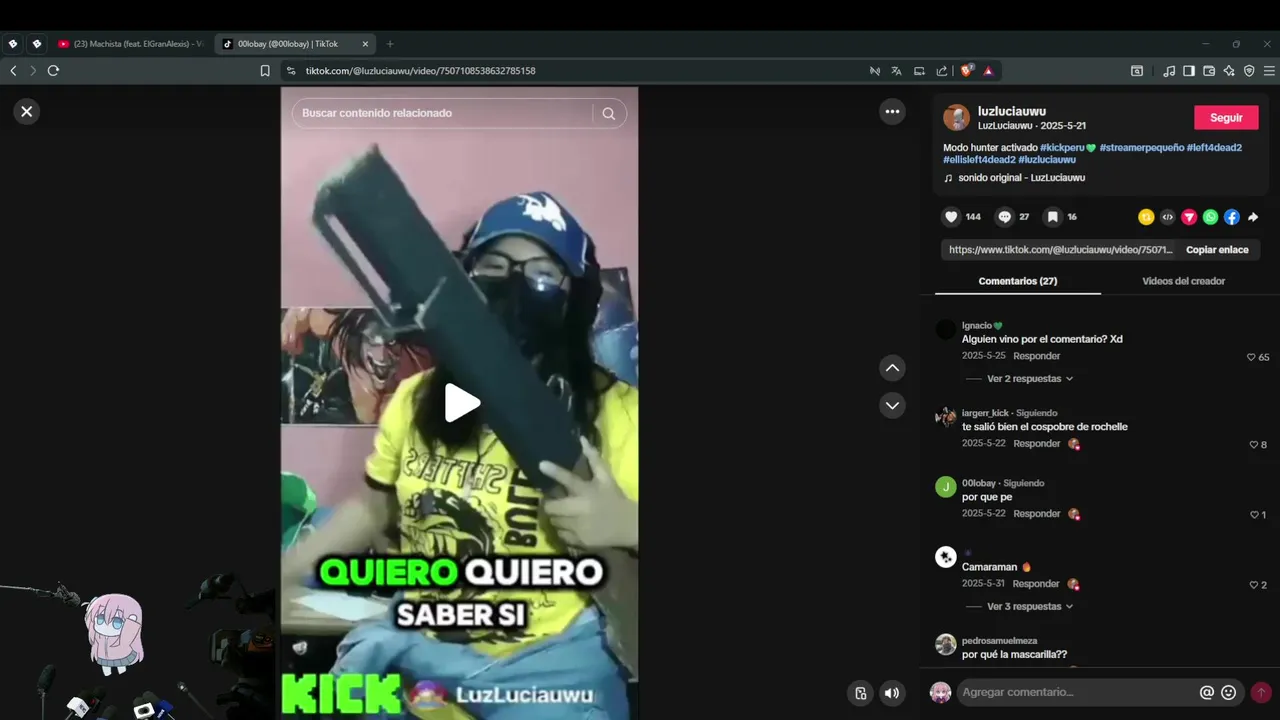Viewport: 1280px width, 720px height.
Task: Toggle the auto-scroll icon beside volume button
Action: click(860, 693)
